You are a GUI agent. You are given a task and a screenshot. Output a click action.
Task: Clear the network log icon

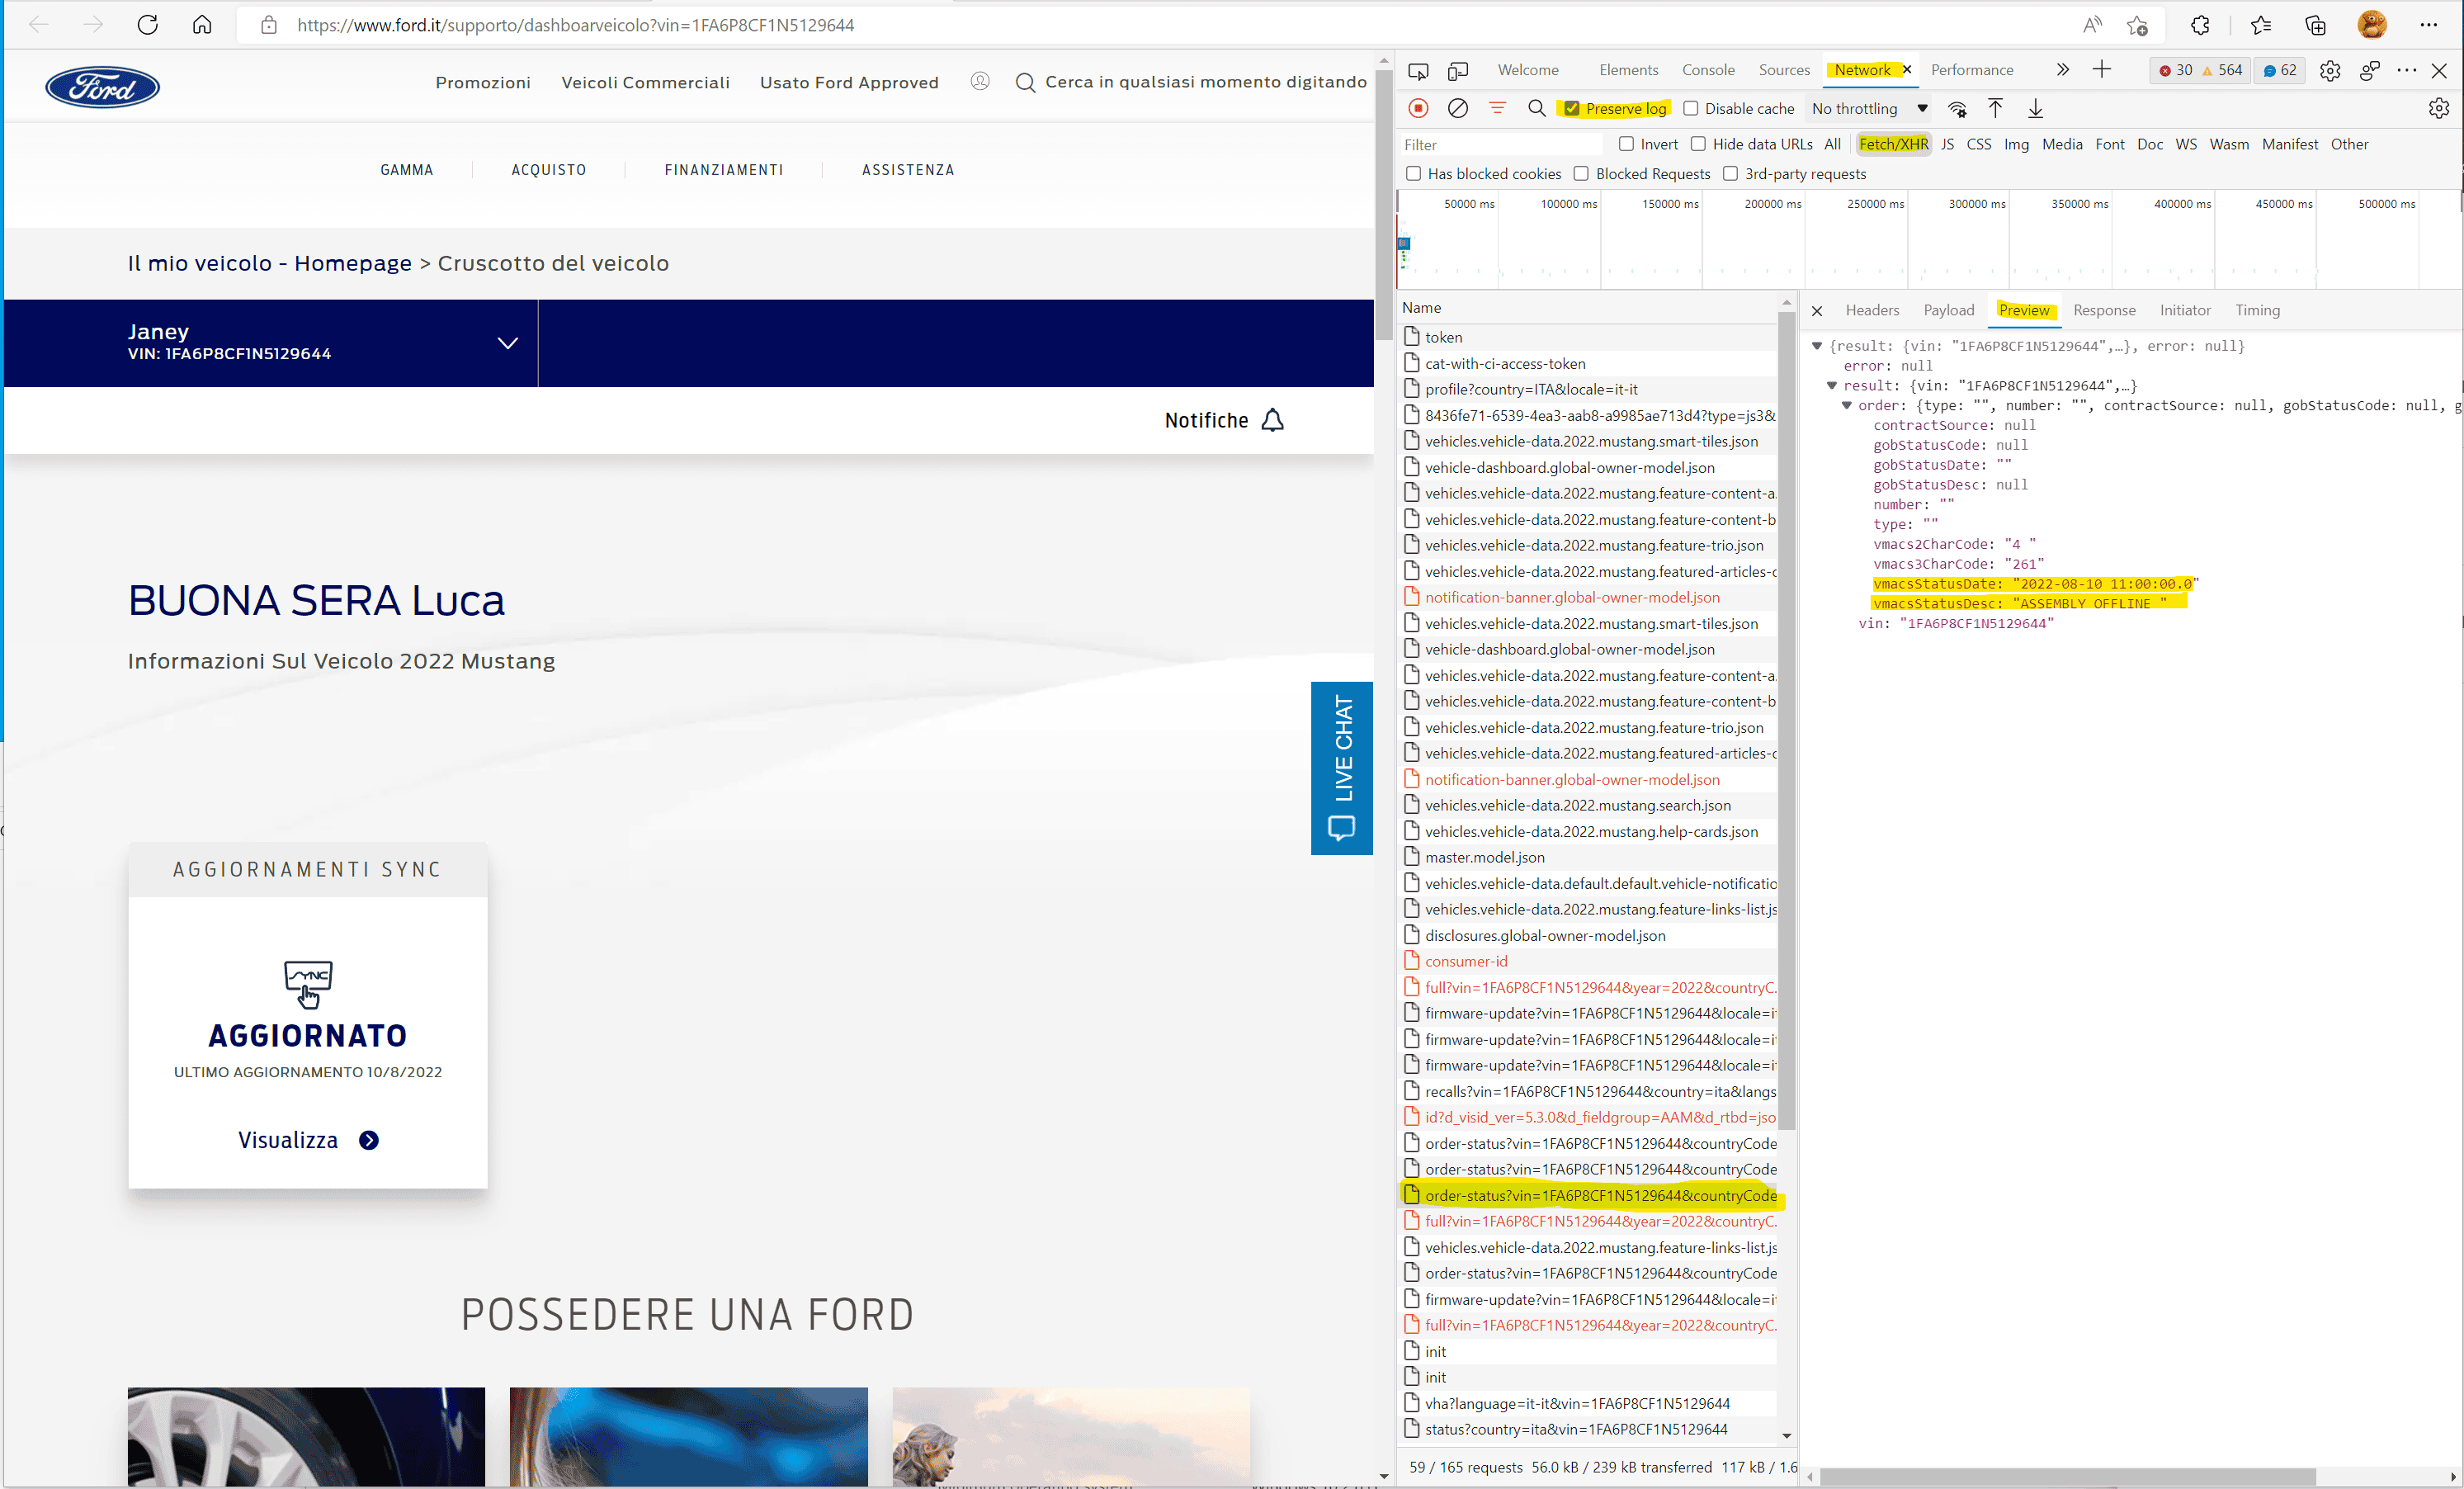pyautogui.click(x=1458, y=108)
